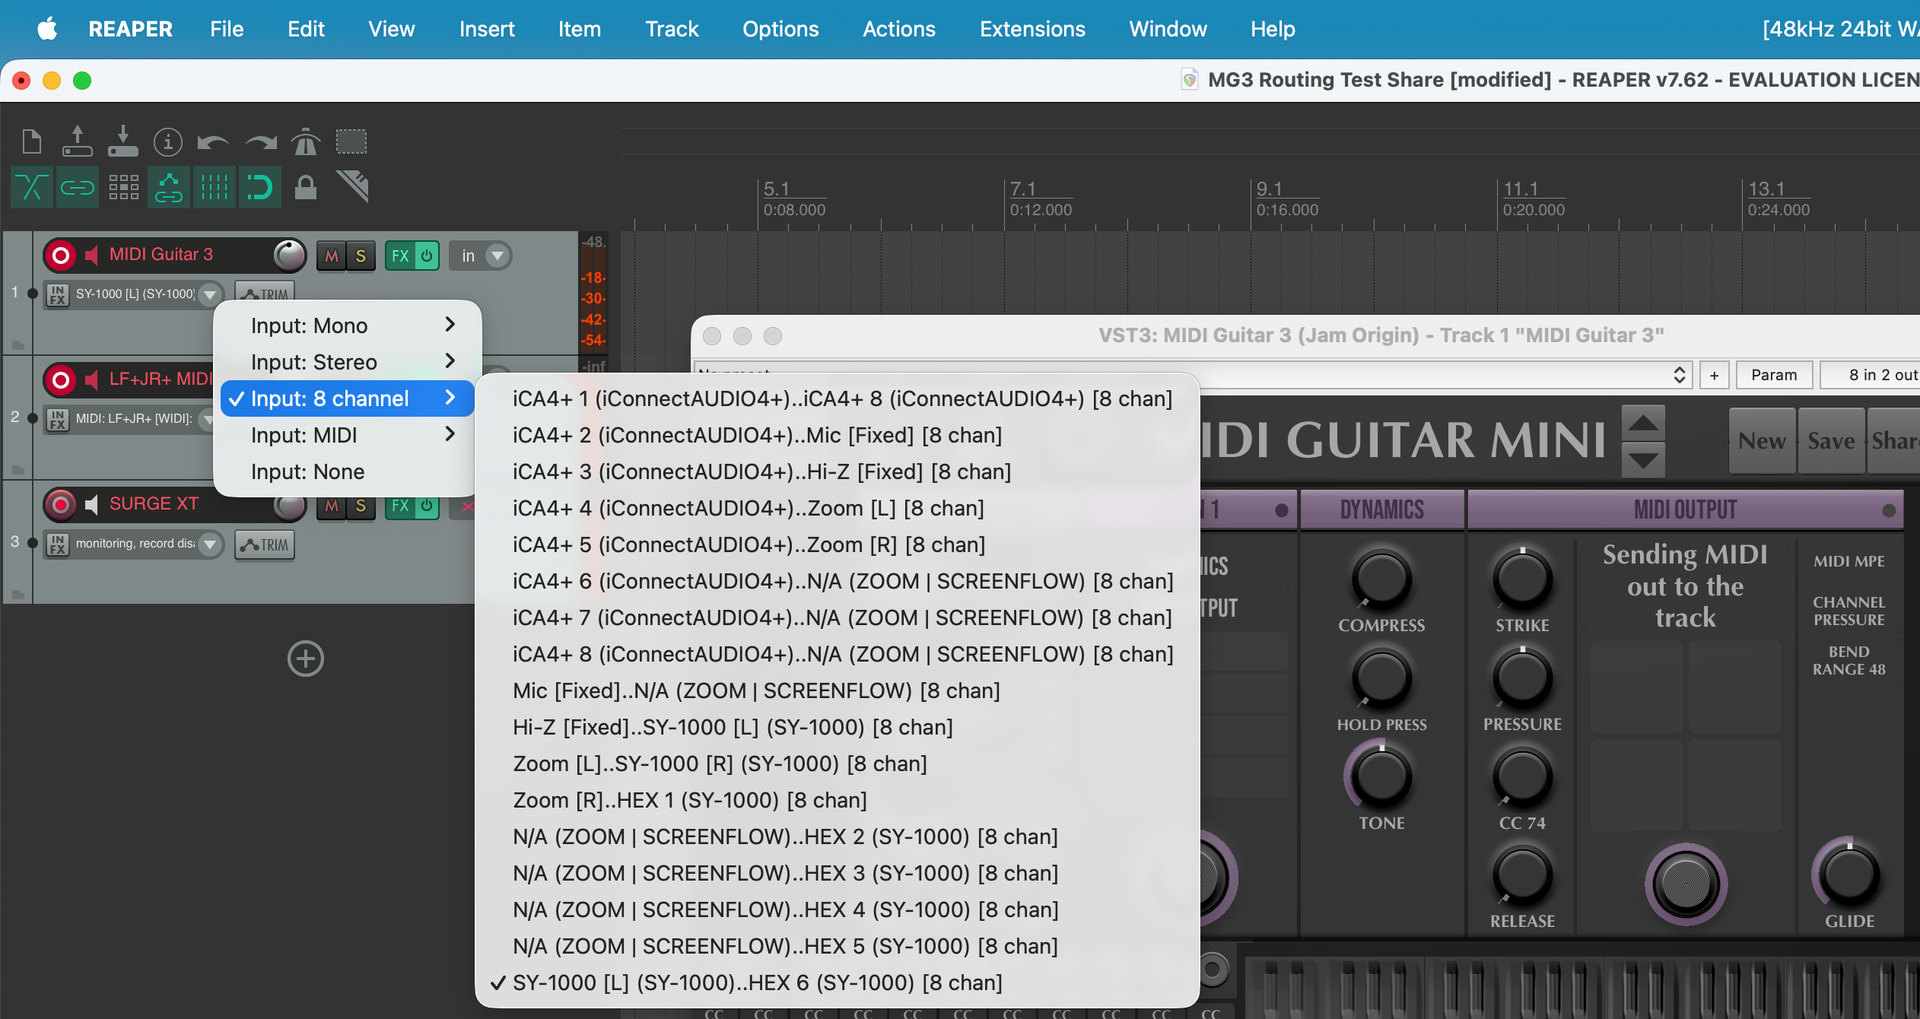Click the Save preset button
1920x1019 pixels.
[x=1830, y=441]
